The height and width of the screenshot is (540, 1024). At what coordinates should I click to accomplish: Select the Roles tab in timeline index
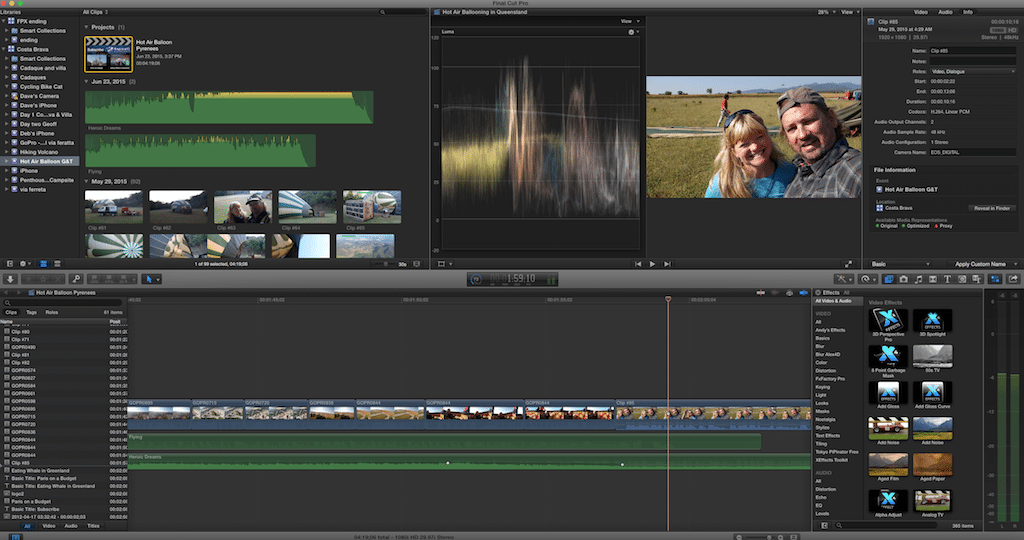click(51, 312)
